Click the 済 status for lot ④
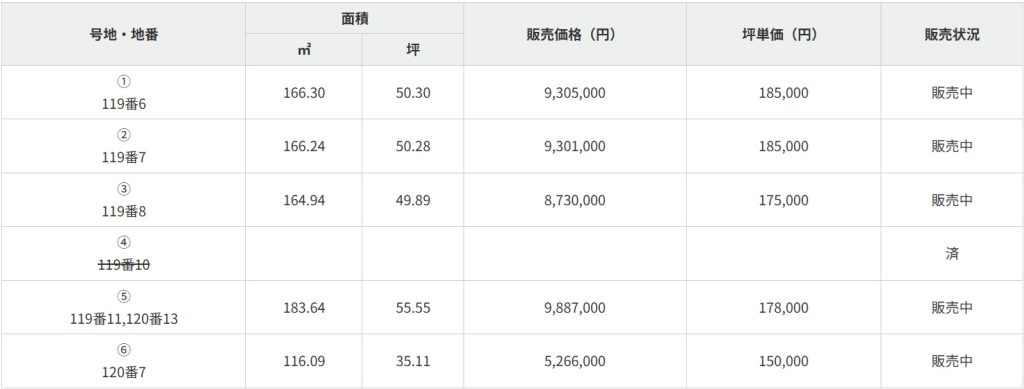 tap(952, 253)
